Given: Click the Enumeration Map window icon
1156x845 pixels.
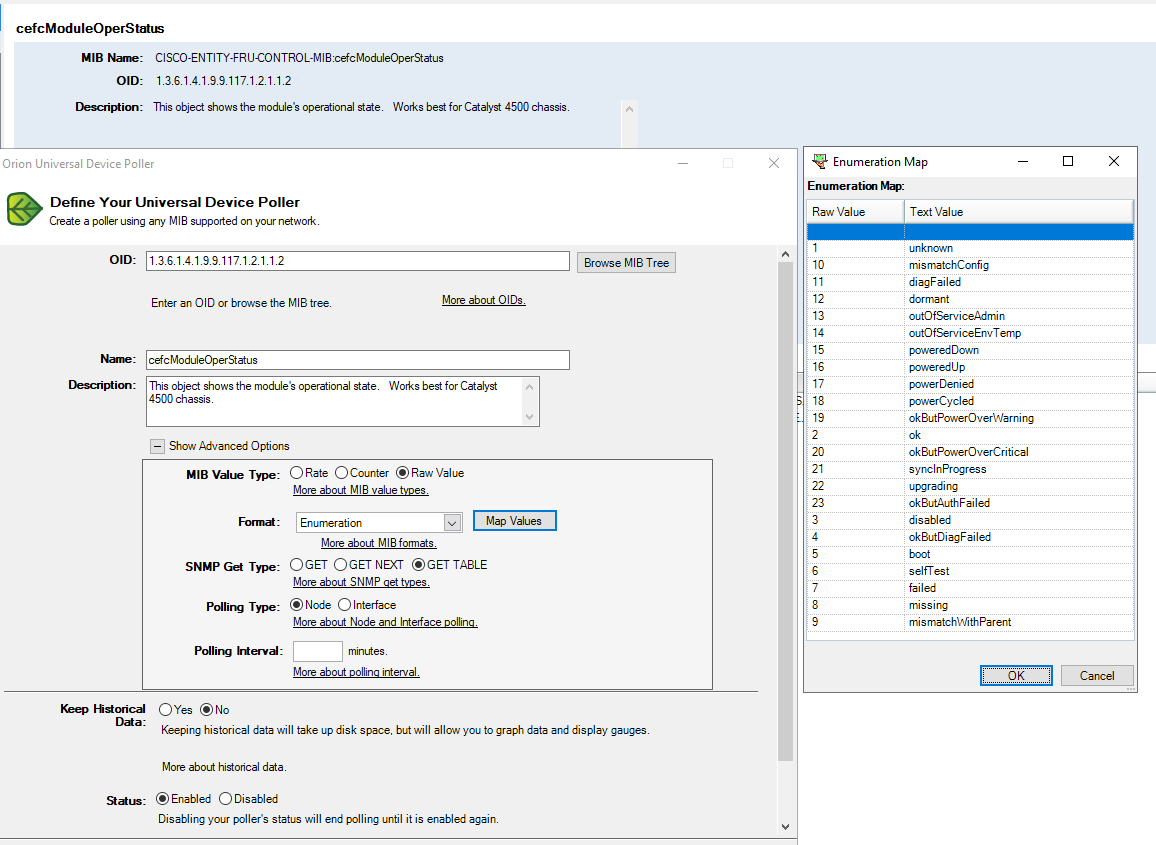Looking at the screenshot, I should [819, 161].
